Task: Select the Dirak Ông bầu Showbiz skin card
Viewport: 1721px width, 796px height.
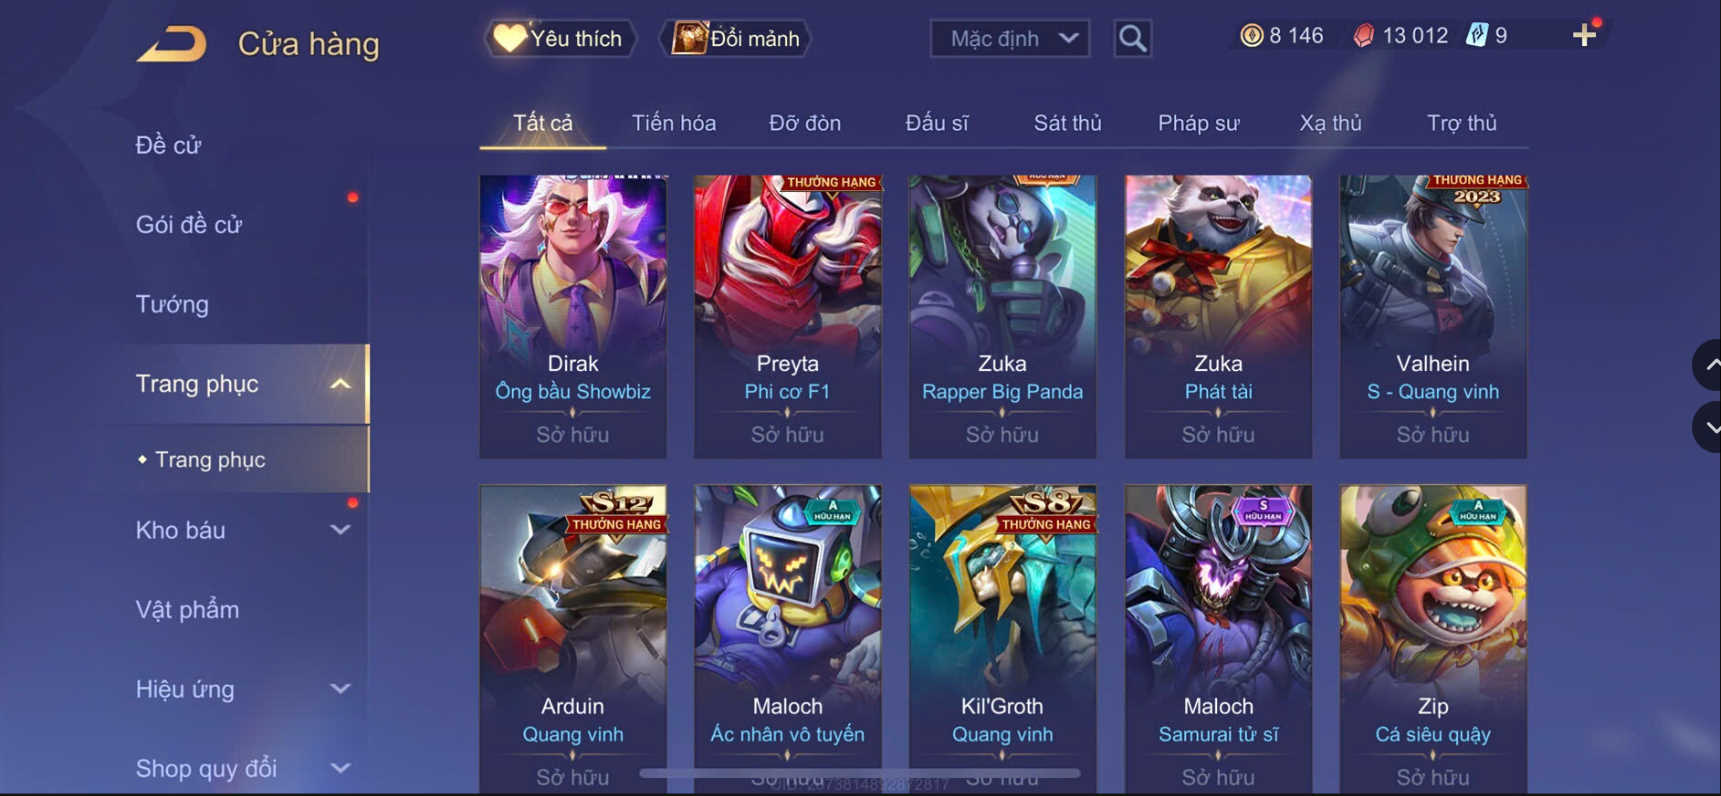Action: tap(573, 317)
